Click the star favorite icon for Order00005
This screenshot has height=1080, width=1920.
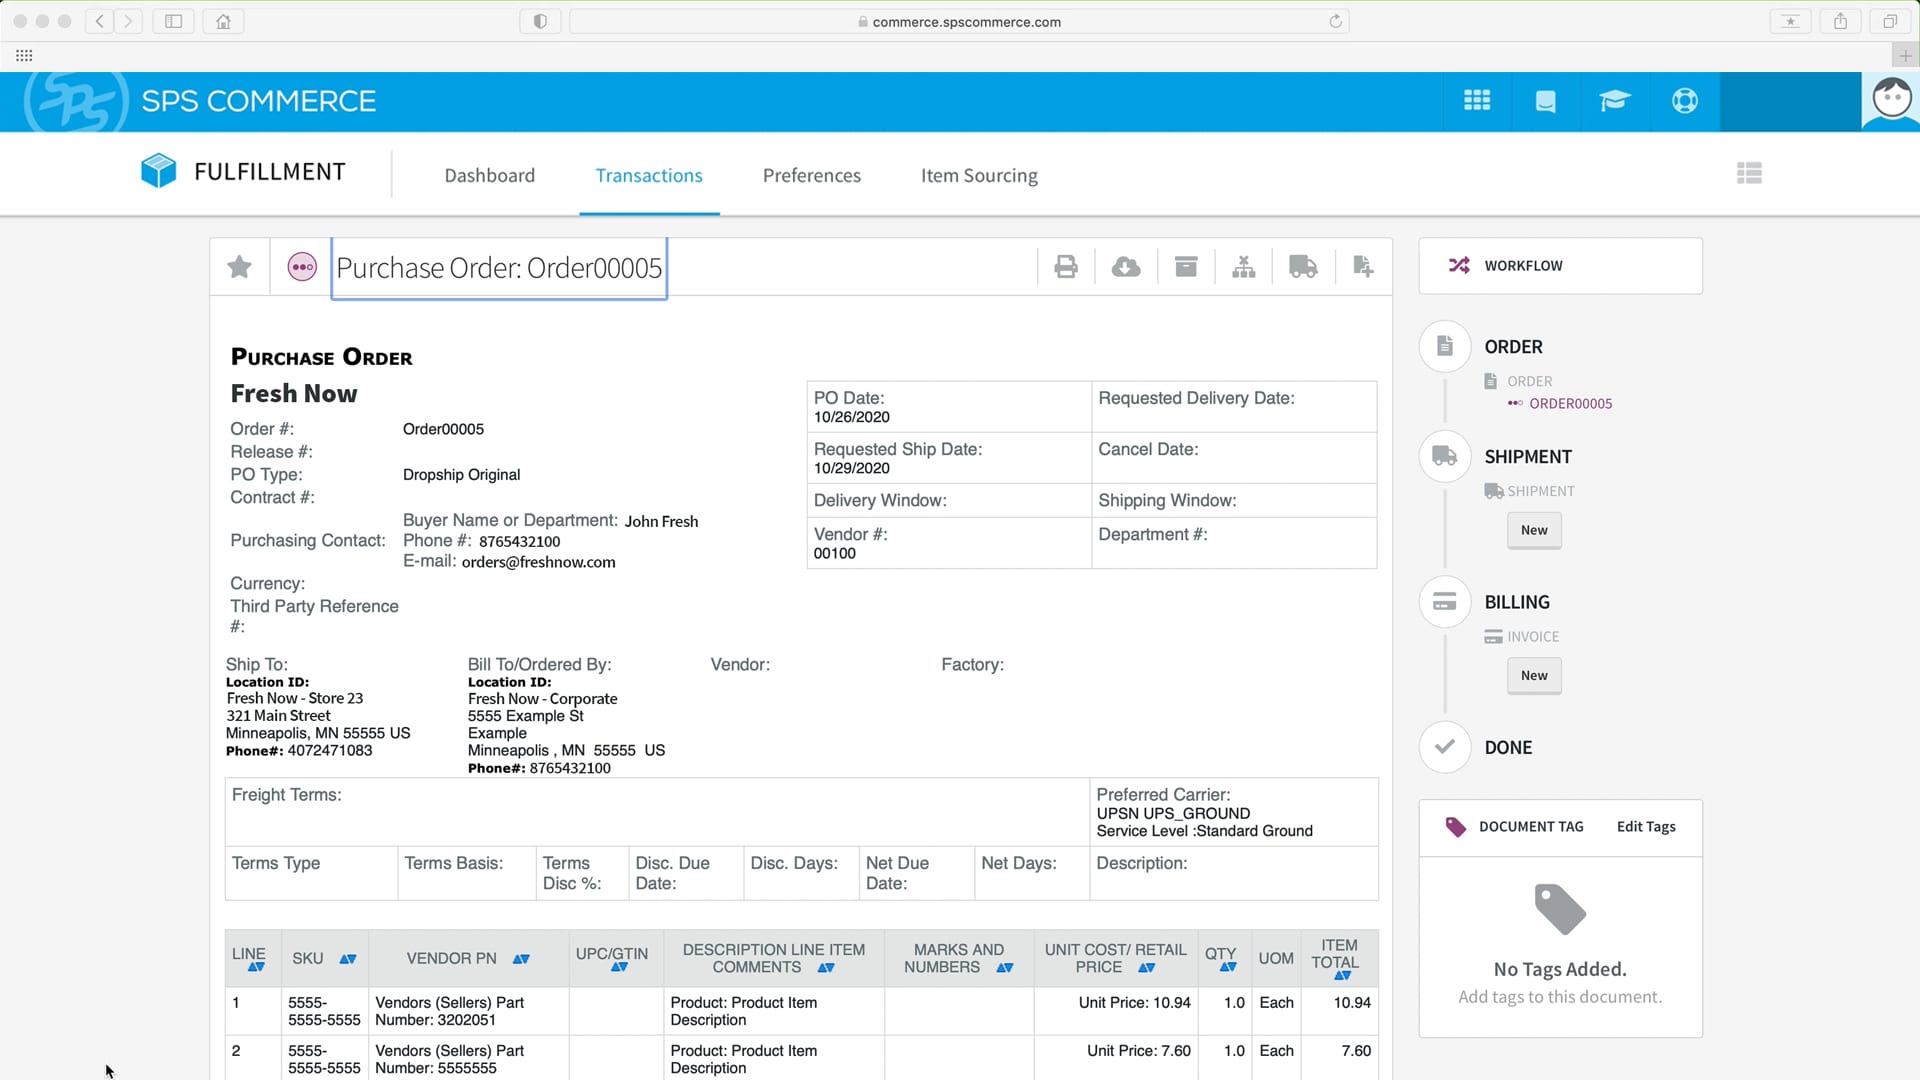coord(239,268)
